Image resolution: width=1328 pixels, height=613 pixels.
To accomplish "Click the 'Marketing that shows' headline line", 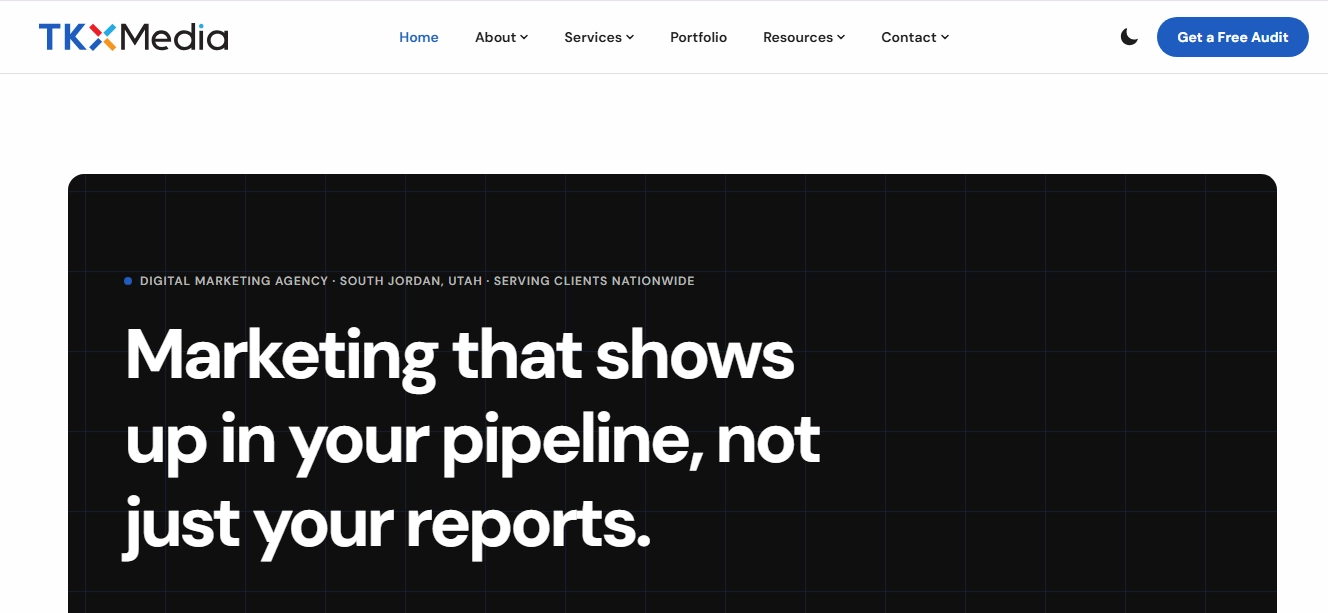I will (460, 355).
